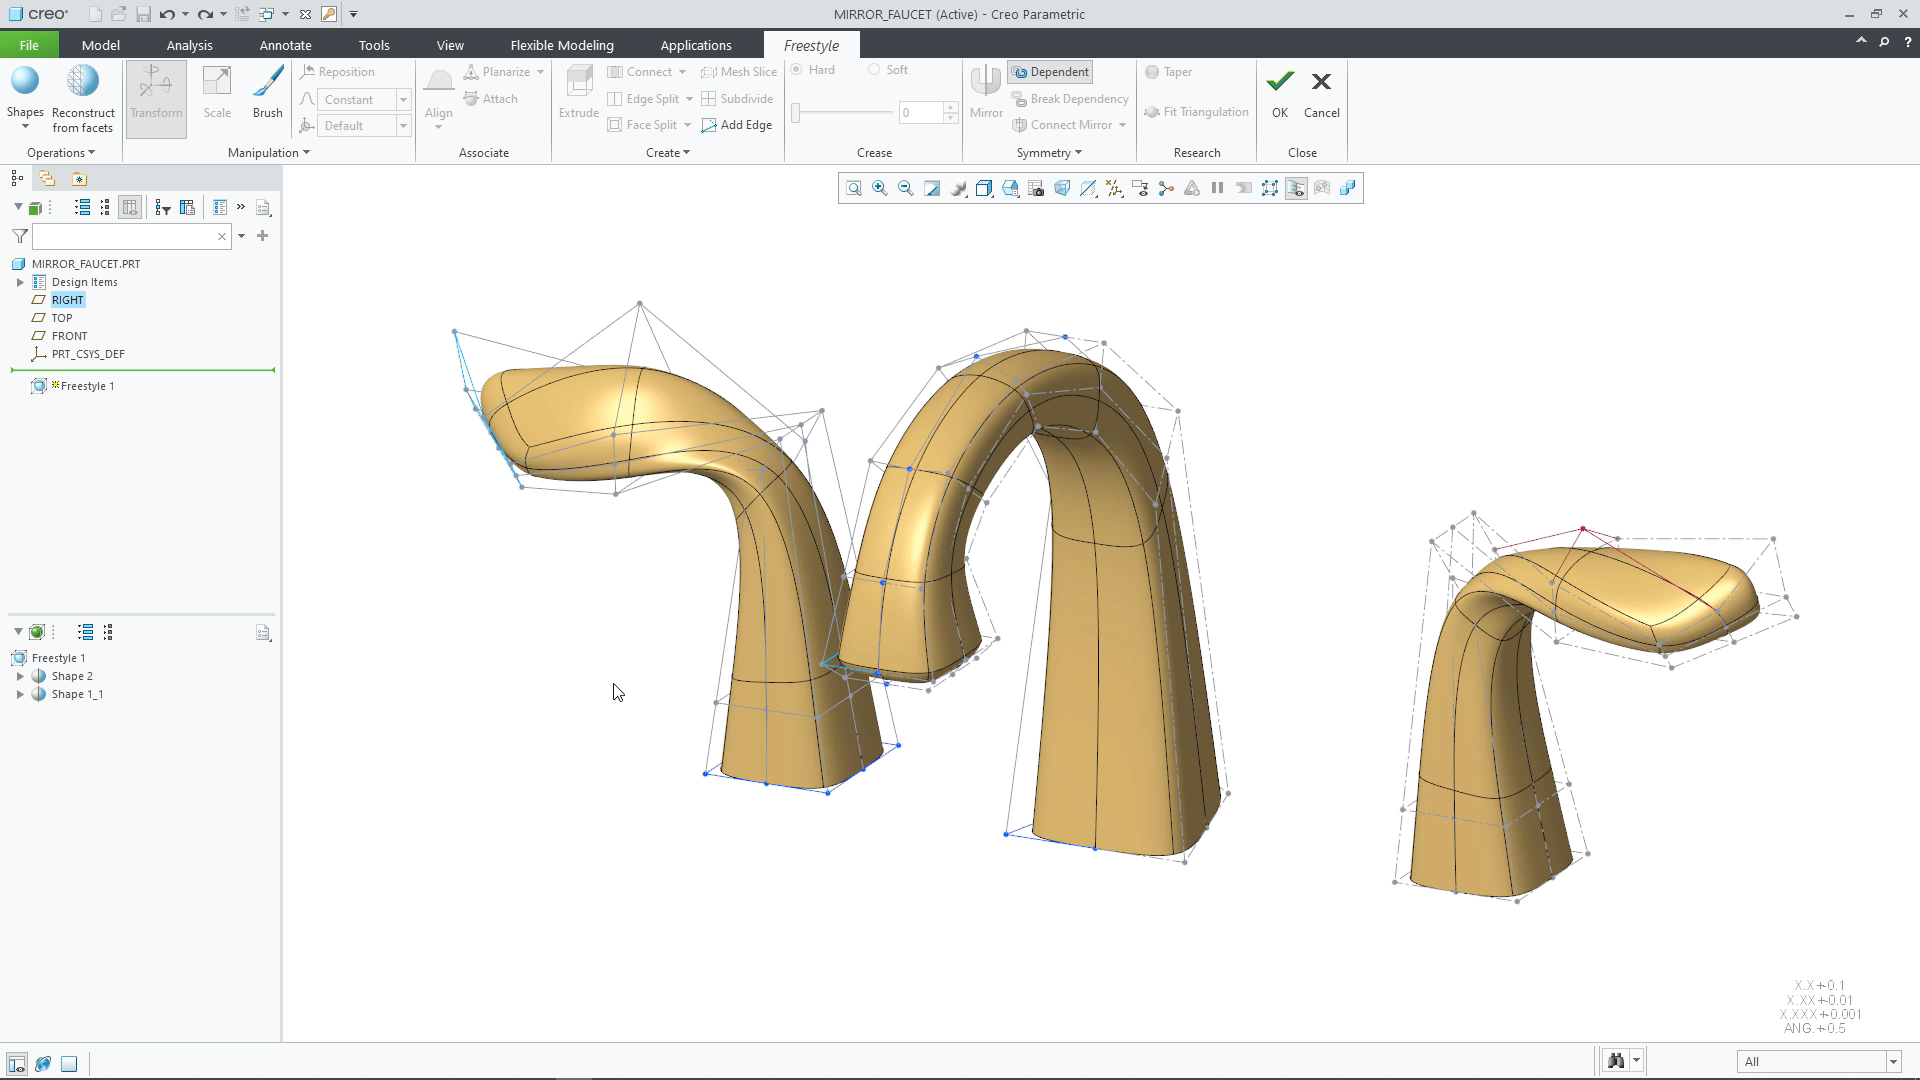The width and height of the screenshot is (1920, 1080).
Task: Click the Perspective View icon
Action: (x=1062, y=188)
